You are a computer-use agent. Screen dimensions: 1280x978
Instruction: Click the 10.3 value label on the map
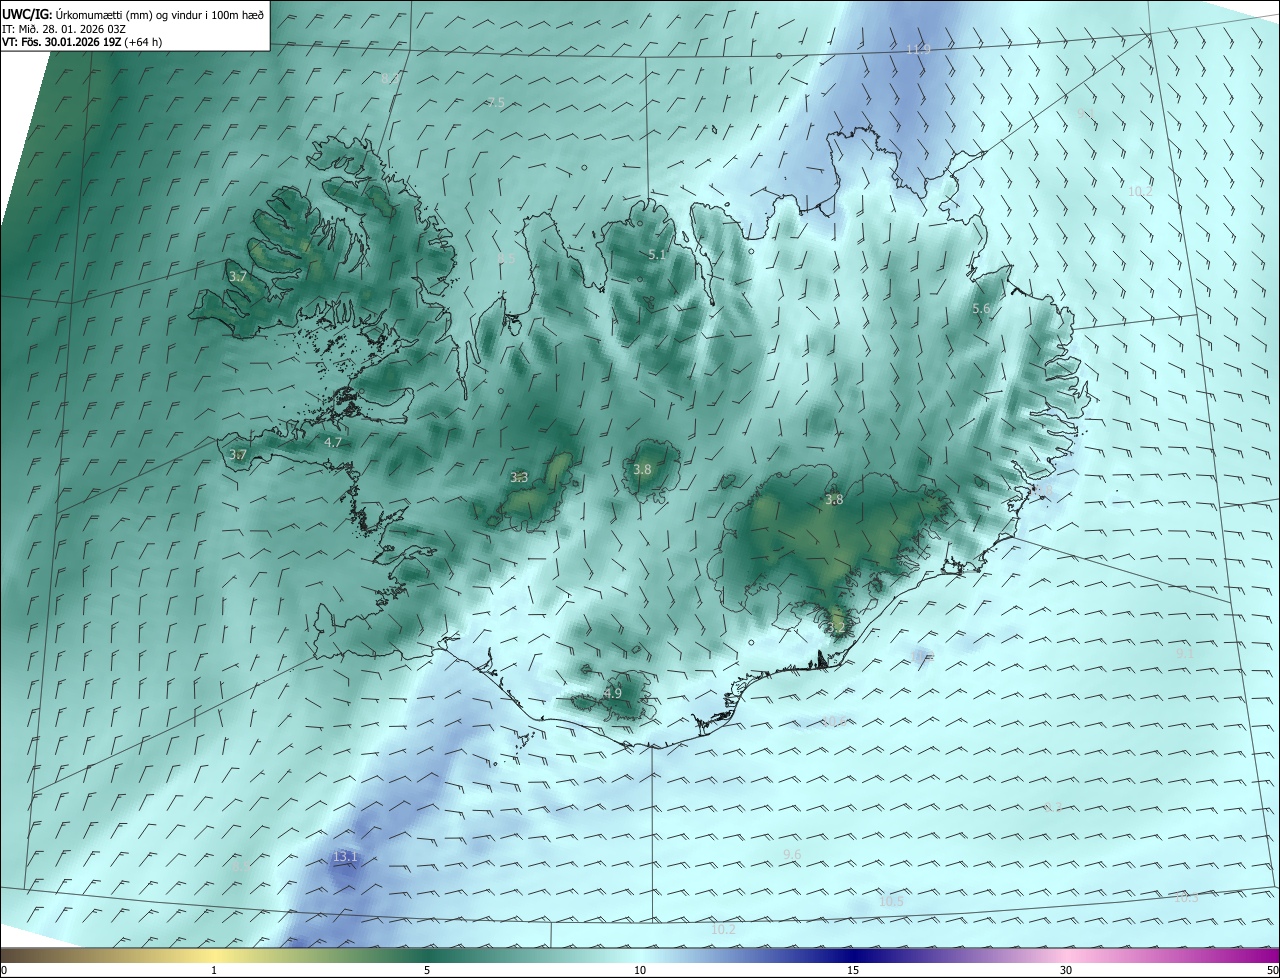(x=1186, y=898)
